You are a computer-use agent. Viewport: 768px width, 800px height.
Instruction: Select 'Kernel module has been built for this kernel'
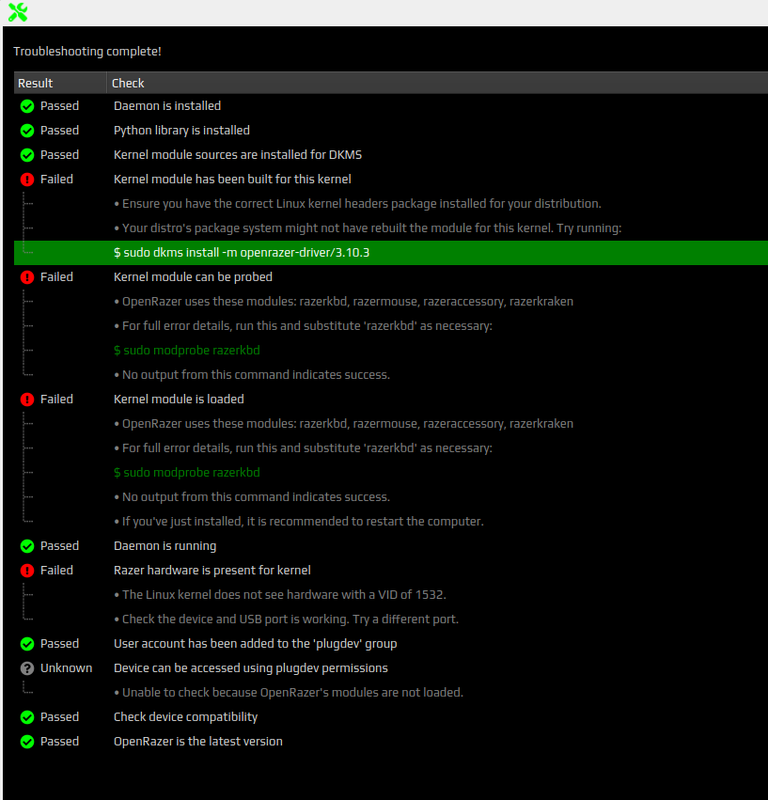[x=391, y=180]
